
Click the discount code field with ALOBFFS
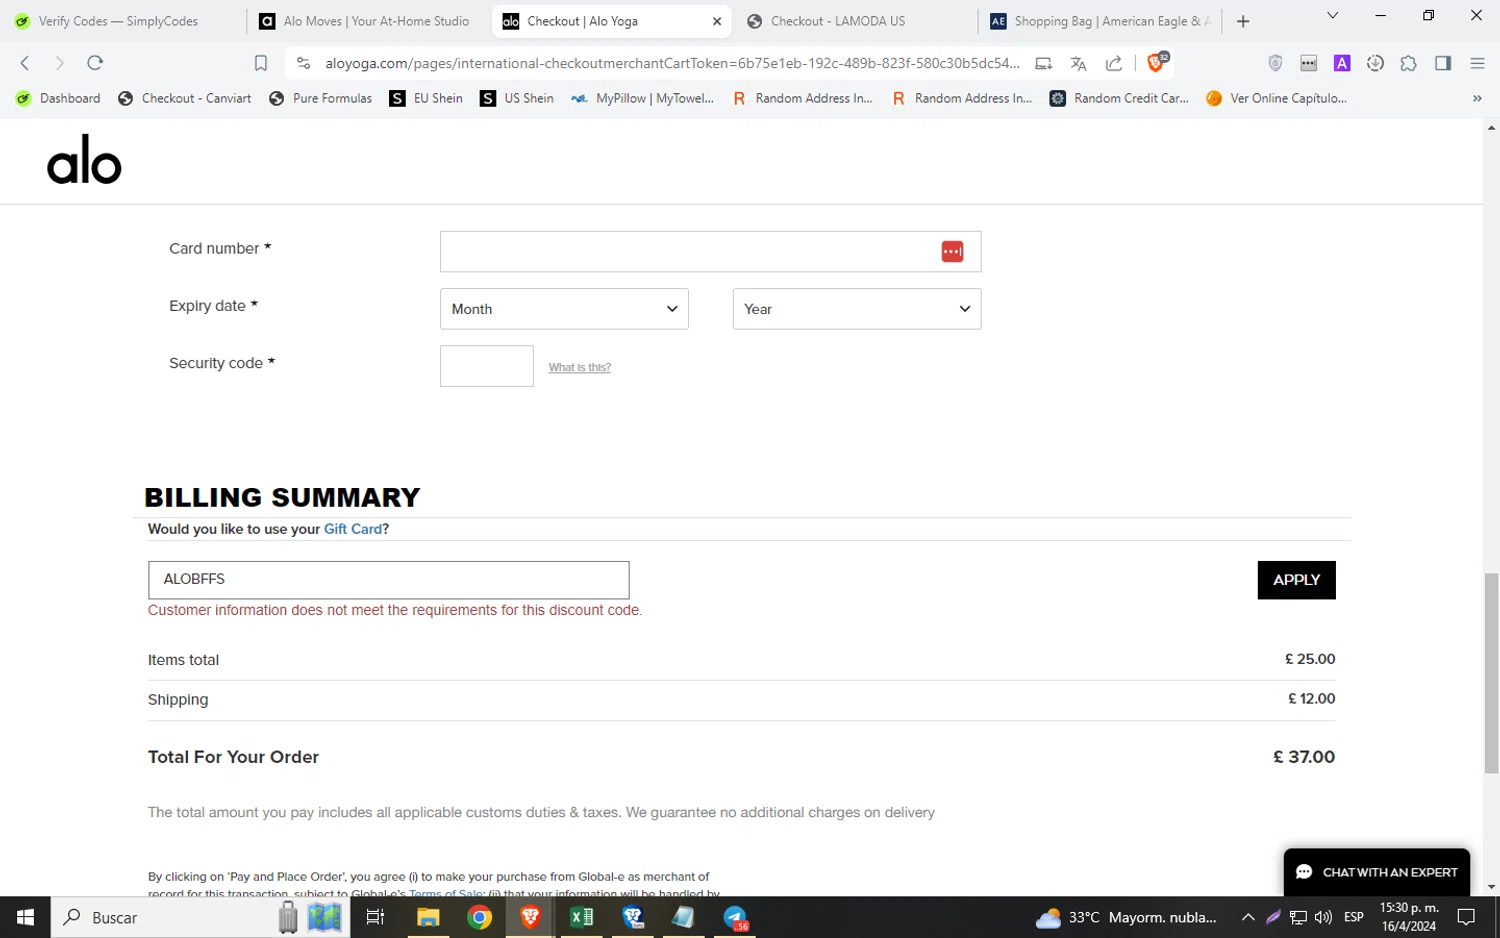(x=389, y=580)
